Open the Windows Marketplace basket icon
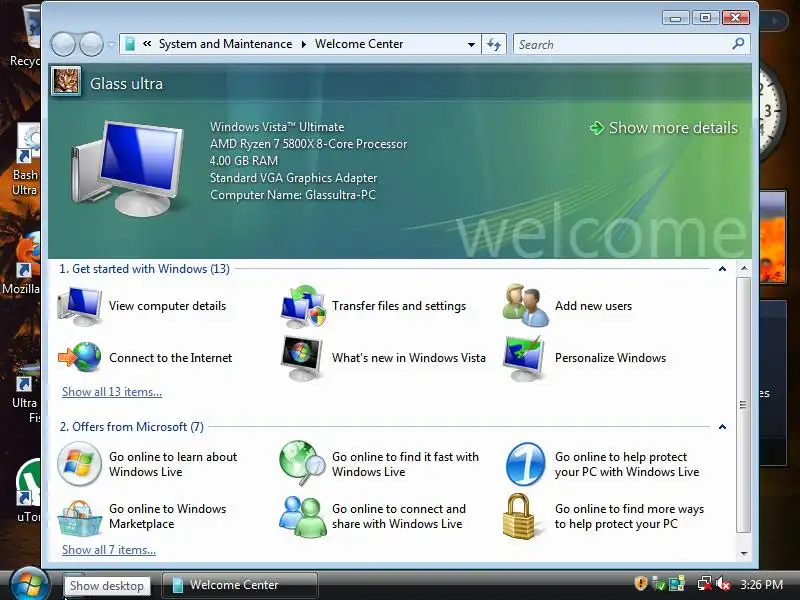The image size is (800, 600). coord(79,518)
